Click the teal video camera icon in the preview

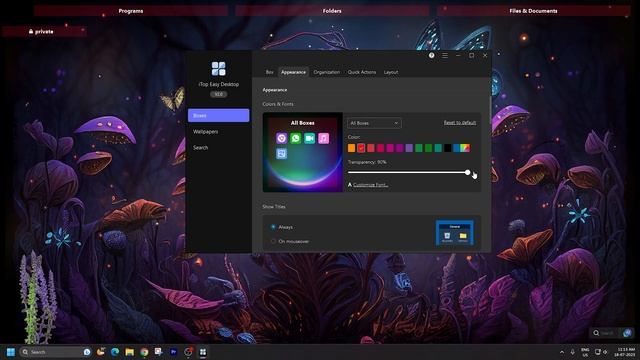click(309, 138)
